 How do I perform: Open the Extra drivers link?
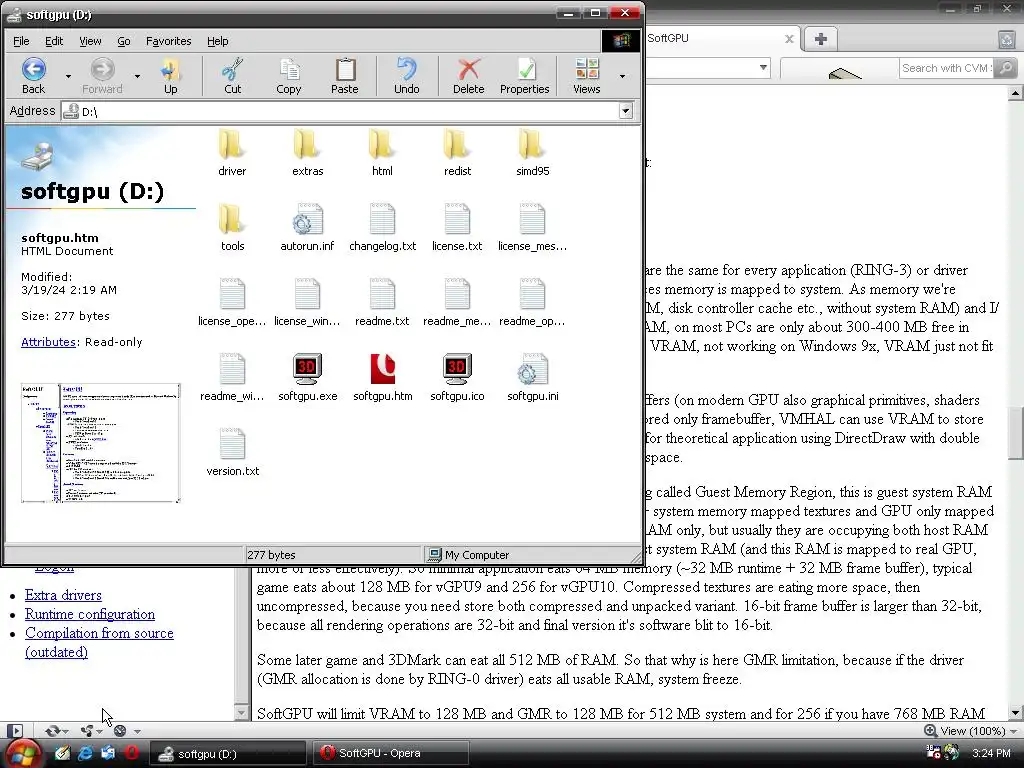coord(63,595)
